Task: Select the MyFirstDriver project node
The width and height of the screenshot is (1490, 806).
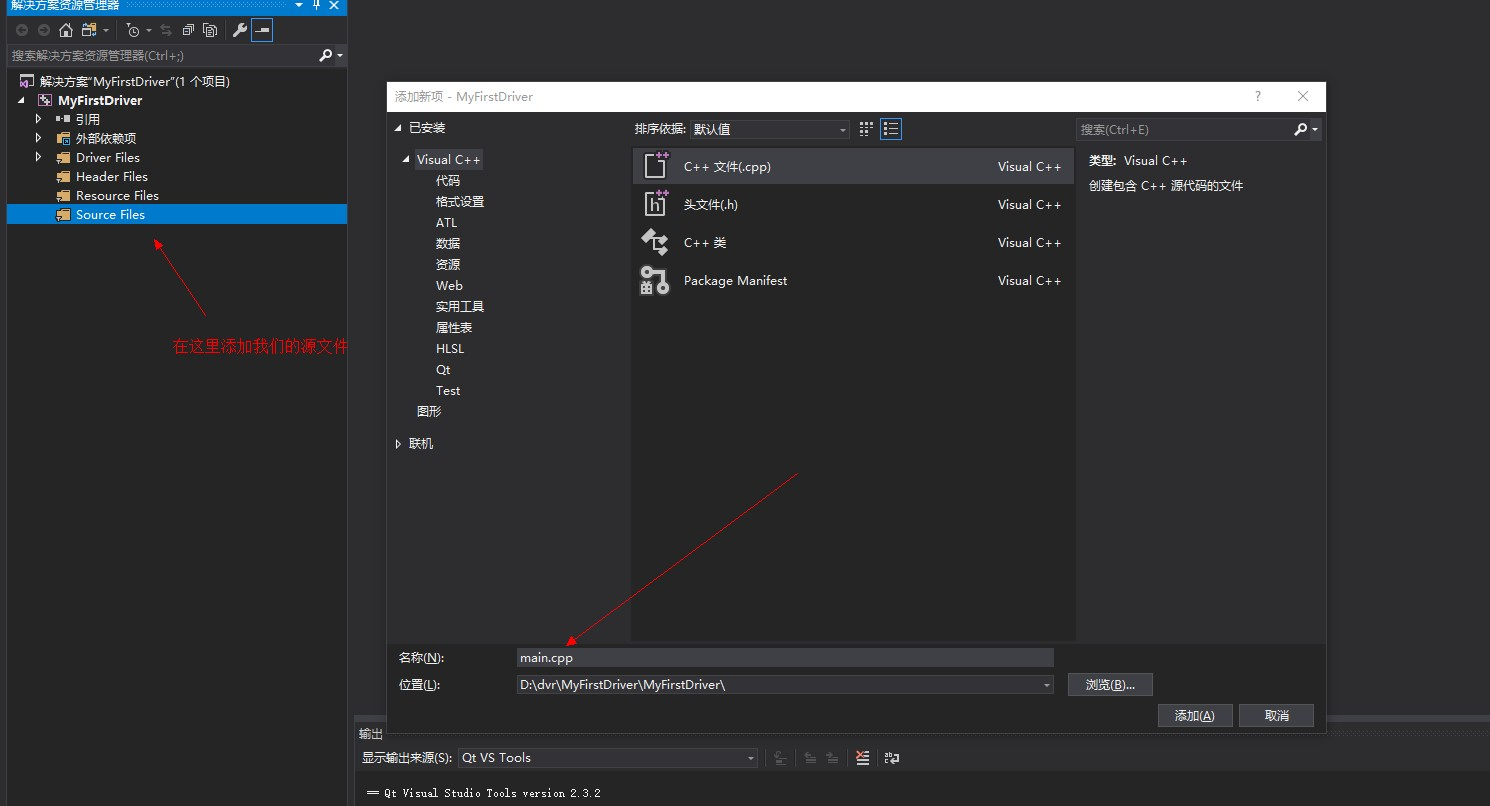Action: (100, 100)
